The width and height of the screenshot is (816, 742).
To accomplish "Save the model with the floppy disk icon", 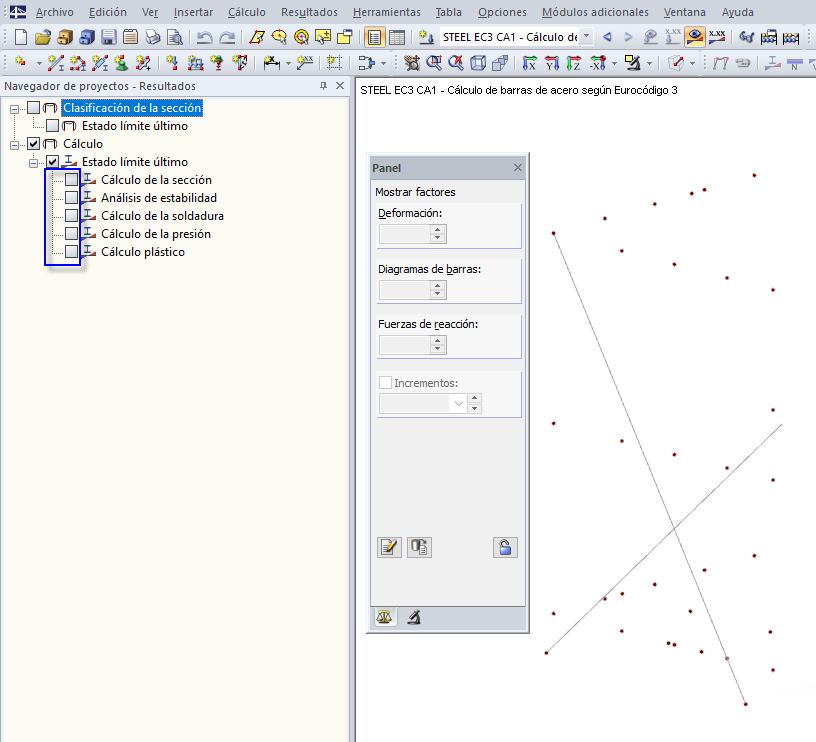I will click(x=108, y=37).
